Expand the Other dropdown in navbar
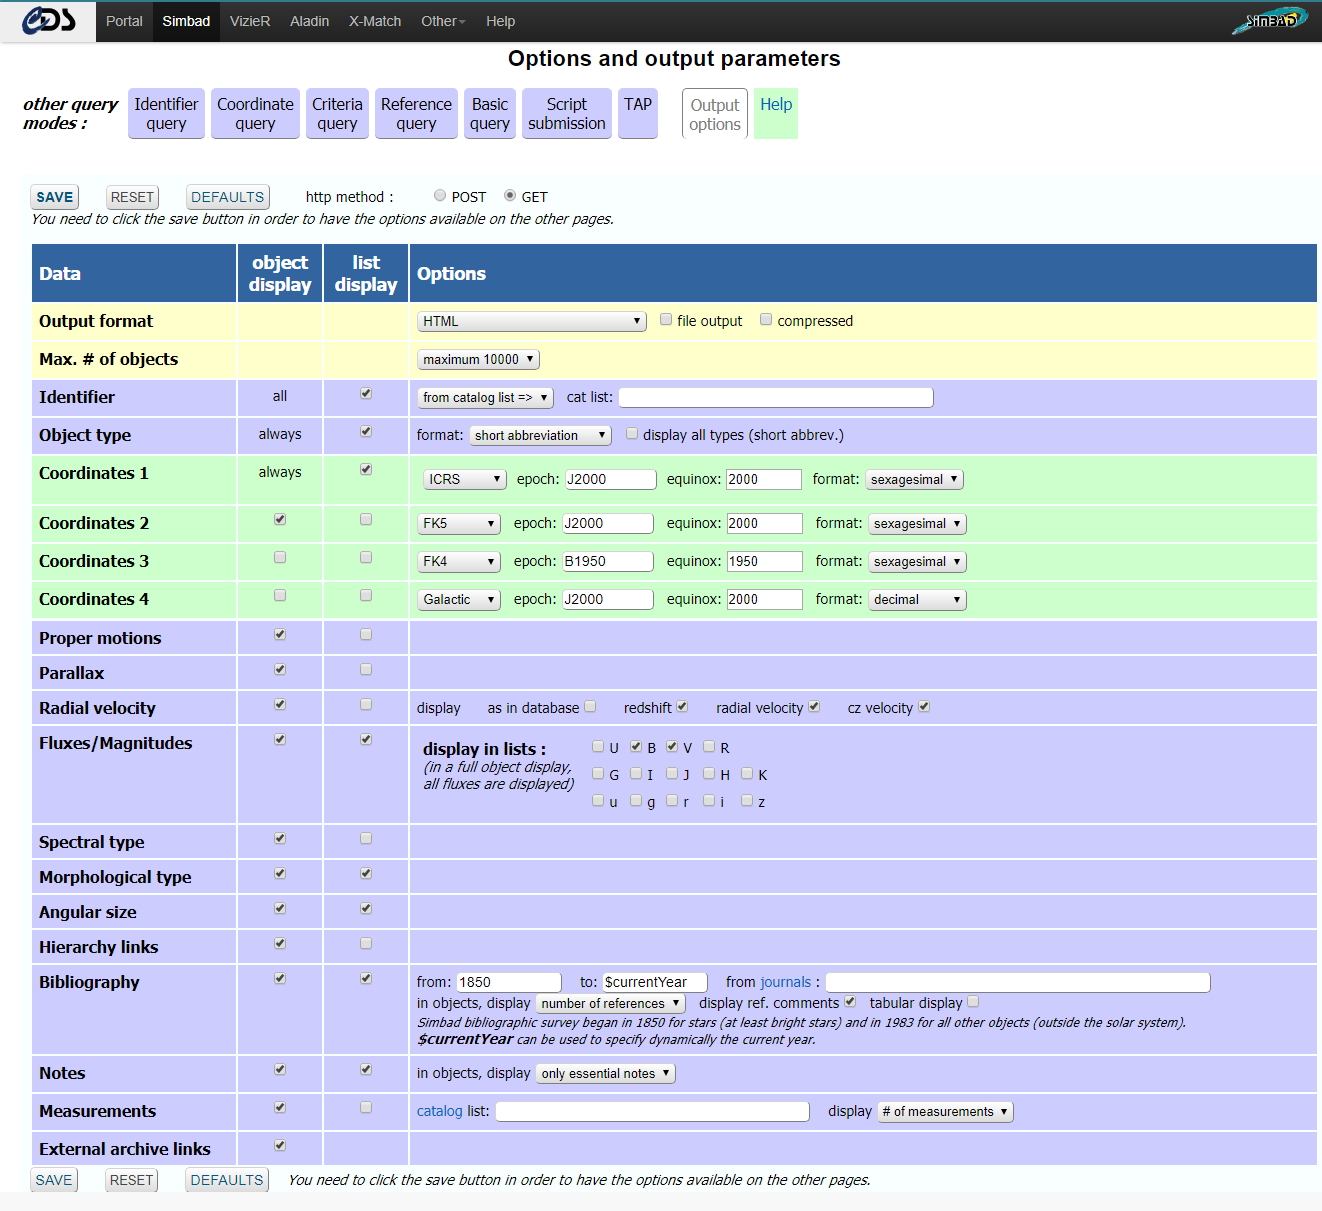The width and height of the screenshot is (1322, 1211). 443,21
